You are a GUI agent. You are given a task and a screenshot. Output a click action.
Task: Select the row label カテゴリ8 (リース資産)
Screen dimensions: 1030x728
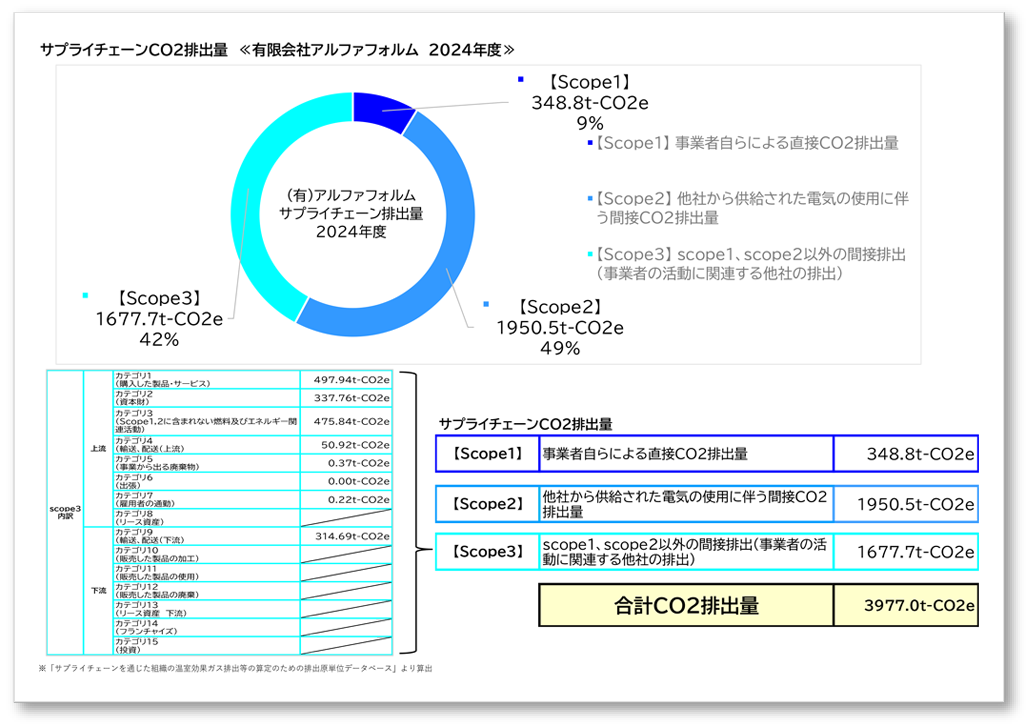206,518
